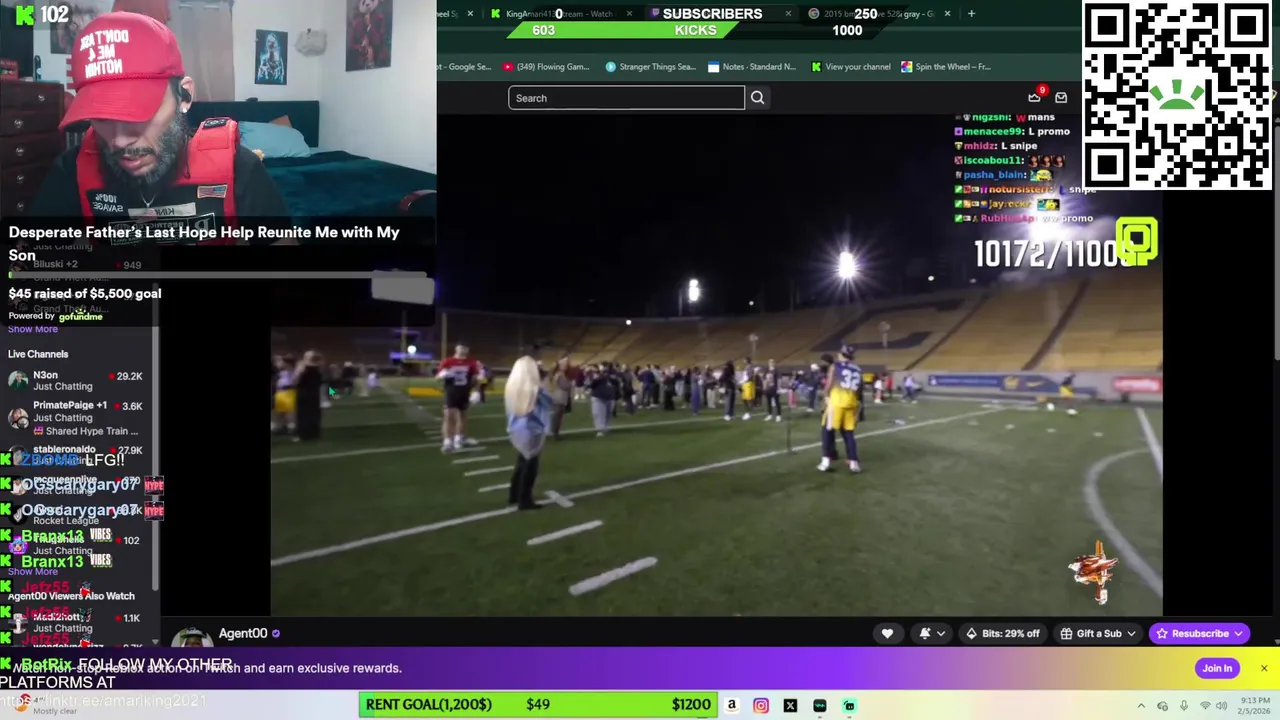
Task: Open a new browser tab
Action: coord(971,14)
